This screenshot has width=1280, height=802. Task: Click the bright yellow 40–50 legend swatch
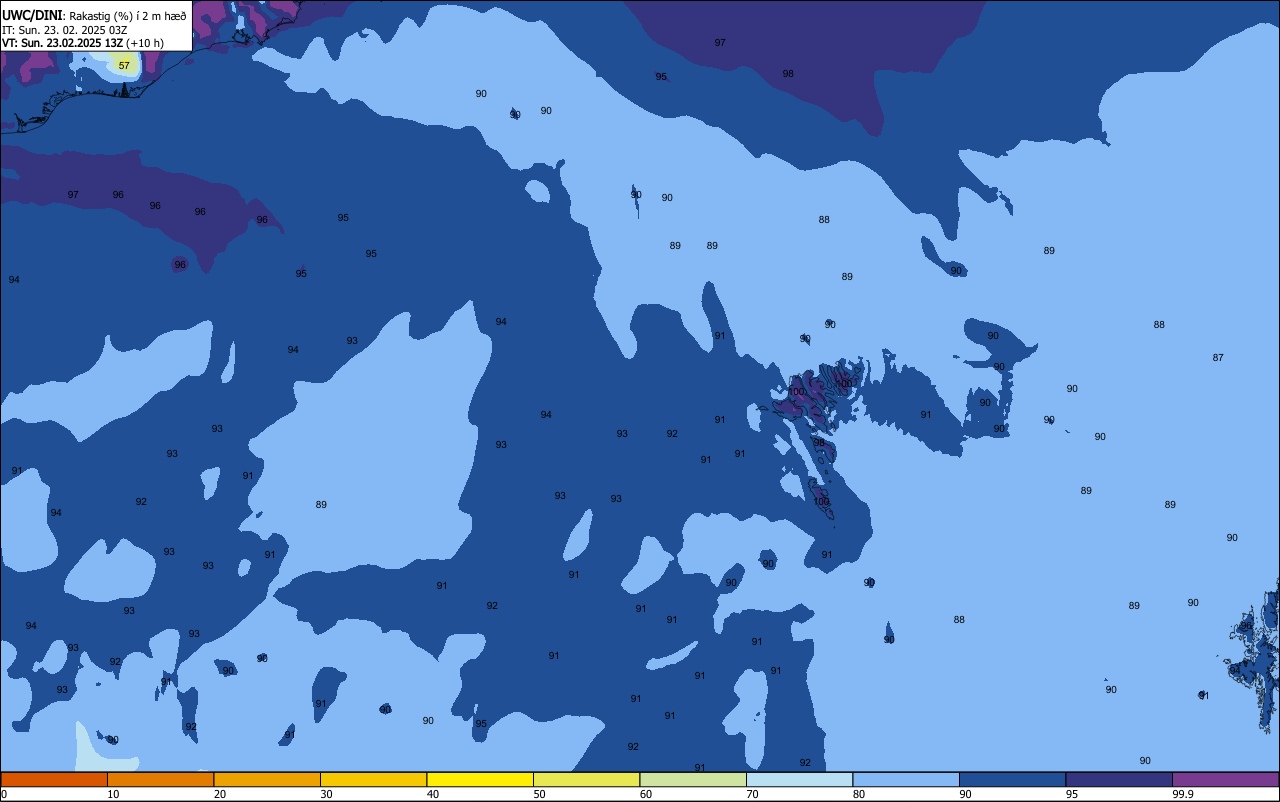(x=480, y=779)
